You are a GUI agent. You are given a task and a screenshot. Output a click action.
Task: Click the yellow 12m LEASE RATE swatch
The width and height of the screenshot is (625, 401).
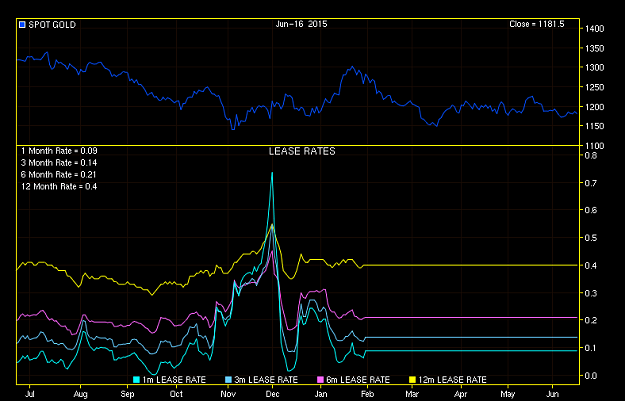(x=413, y=380)
